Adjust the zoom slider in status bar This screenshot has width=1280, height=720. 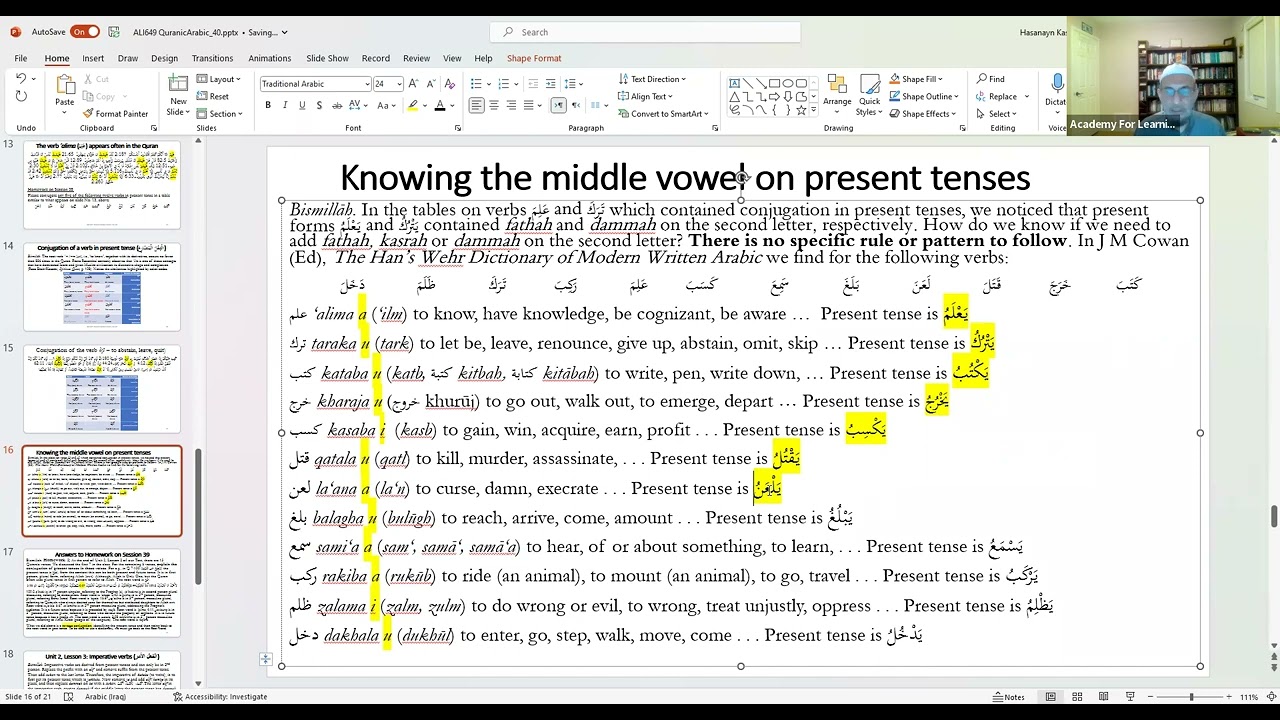(x=1190, y=696)
